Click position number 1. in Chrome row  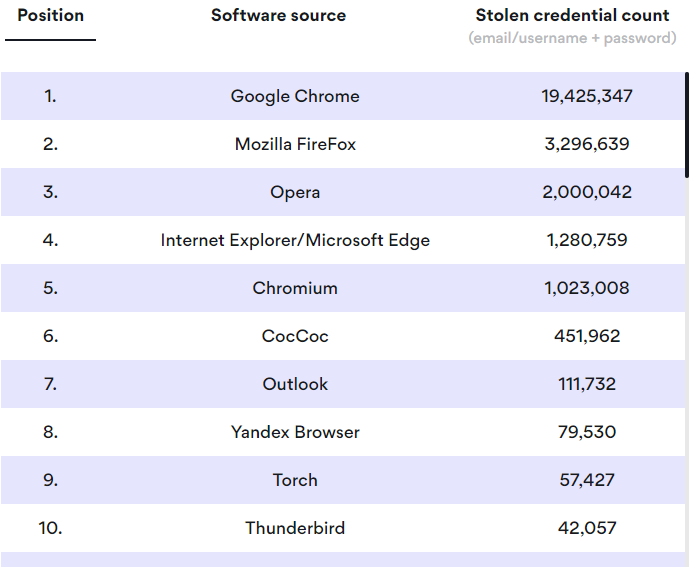(50, 96)
